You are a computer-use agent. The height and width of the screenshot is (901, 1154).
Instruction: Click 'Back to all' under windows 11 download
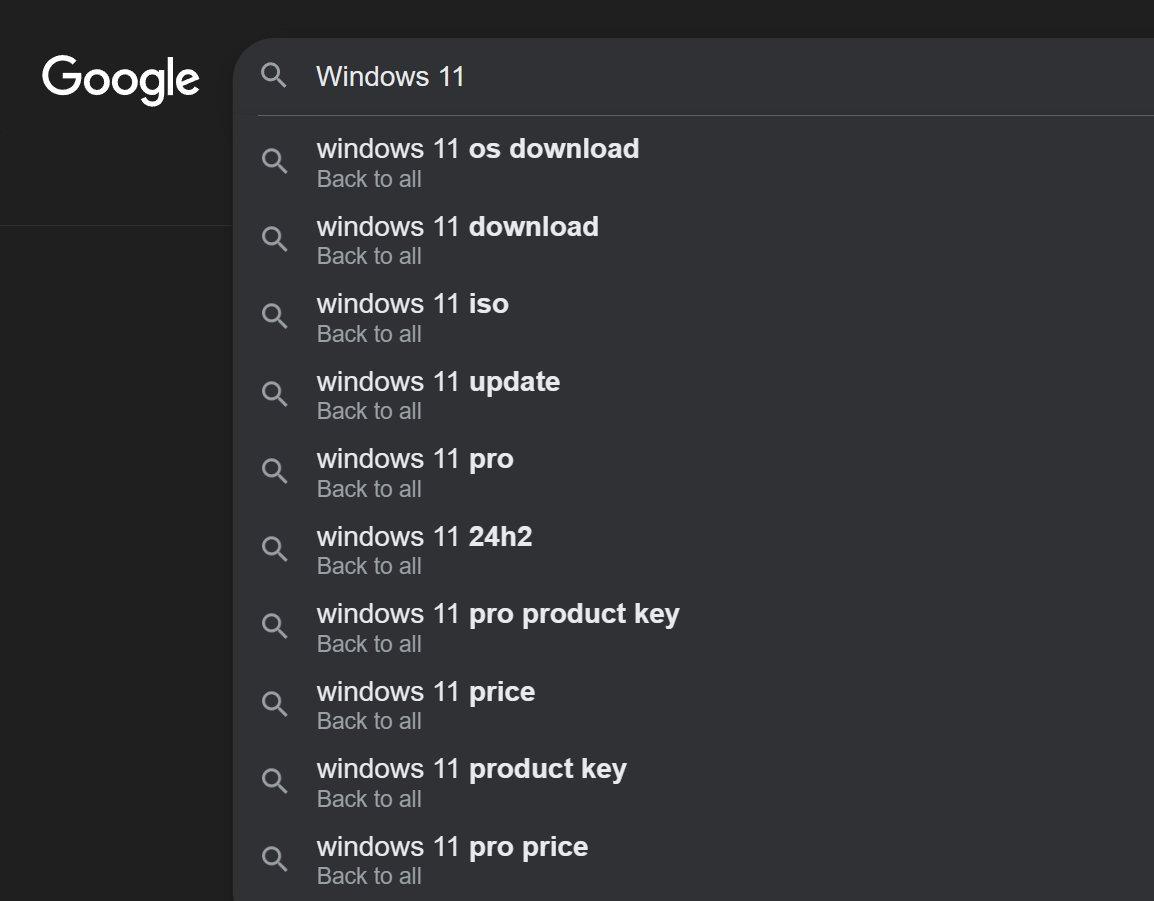[369, 256]
